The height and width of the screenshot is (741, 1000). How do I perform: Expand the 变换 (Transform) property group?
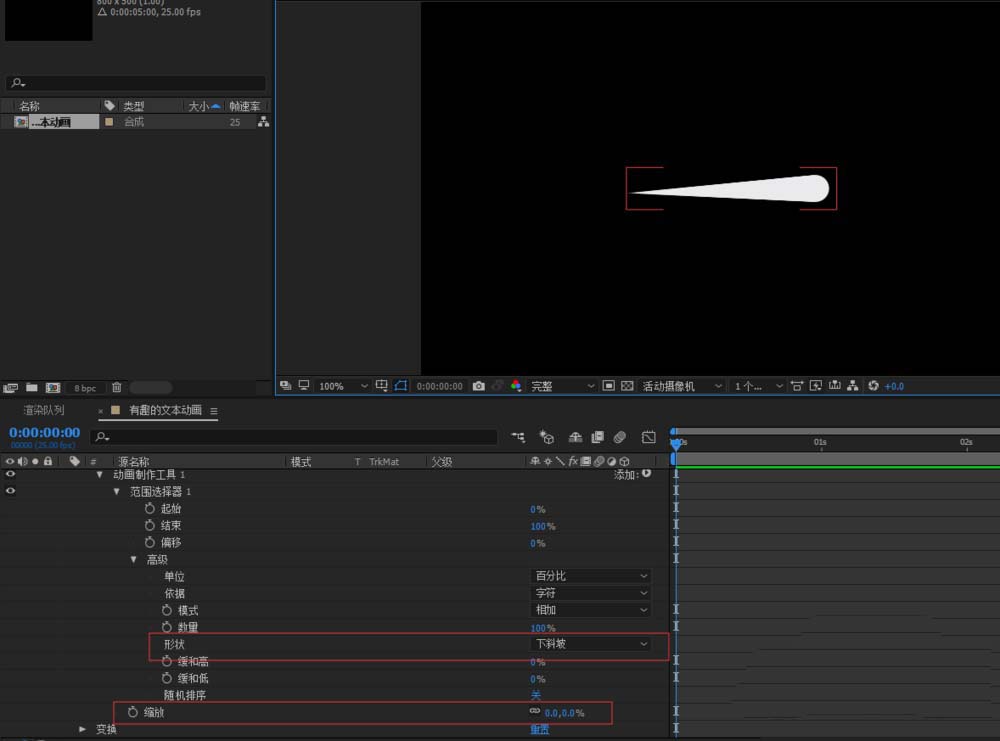coord(83,729)
